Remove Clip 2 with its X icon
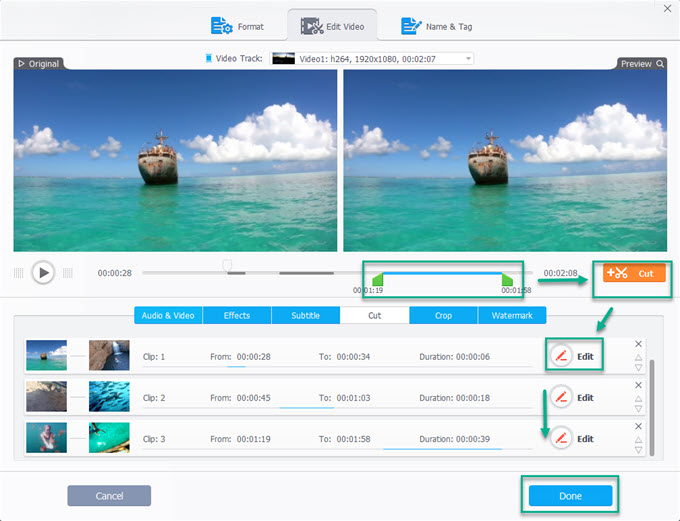This screenshot has width=680, height=521. coord(638,385)
